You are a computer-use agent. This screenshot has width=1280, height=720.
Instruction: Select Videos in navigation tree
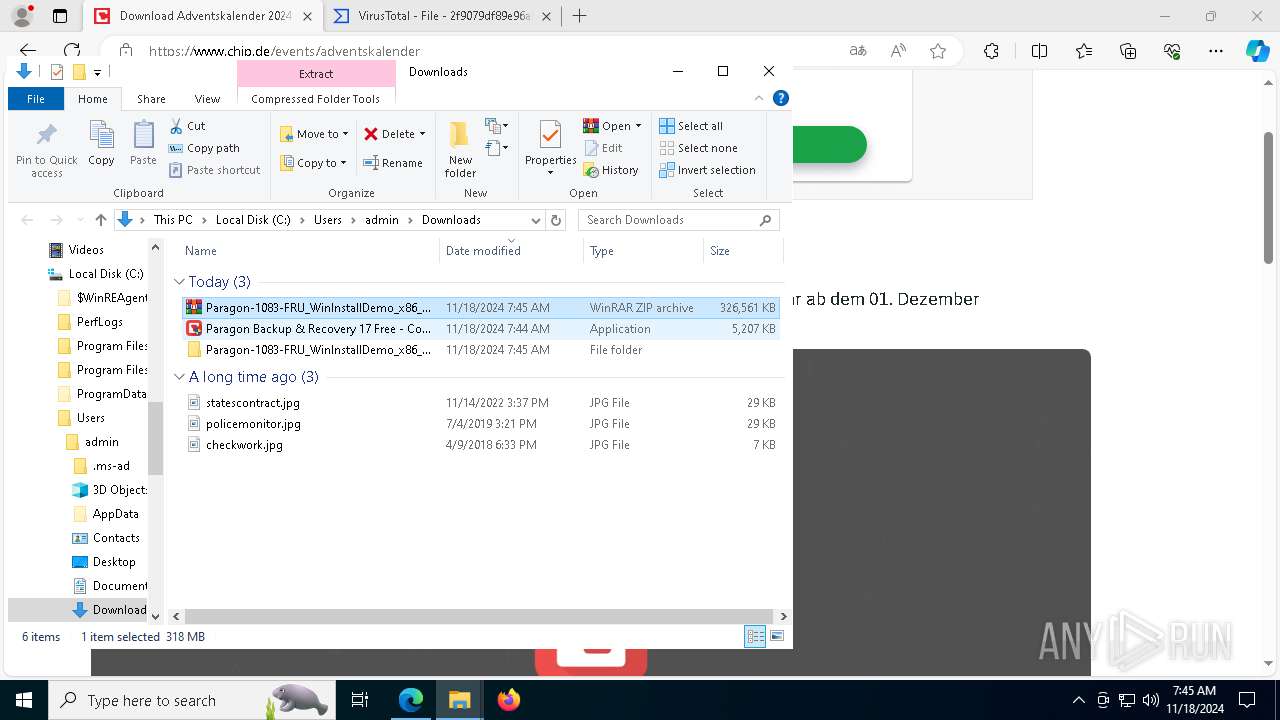(86, 250)
